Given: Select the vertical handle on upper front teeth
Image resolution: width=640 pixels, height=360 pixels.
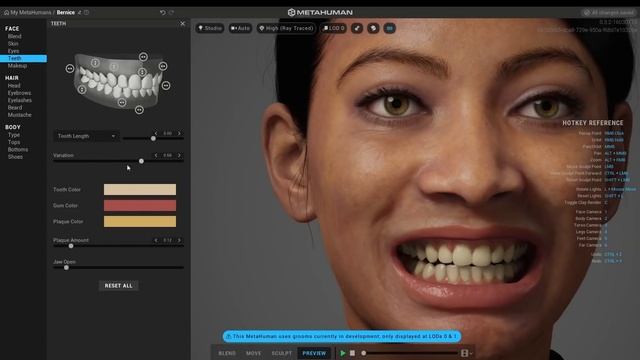Looking at the screenshot, I should coord(142,72).
